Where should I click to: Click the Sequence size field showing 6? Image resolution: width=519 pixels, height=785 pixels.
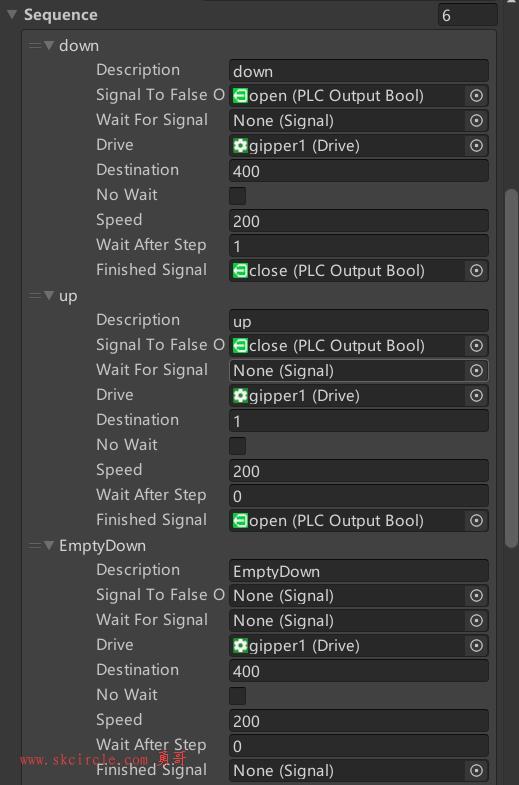(467, 15)
